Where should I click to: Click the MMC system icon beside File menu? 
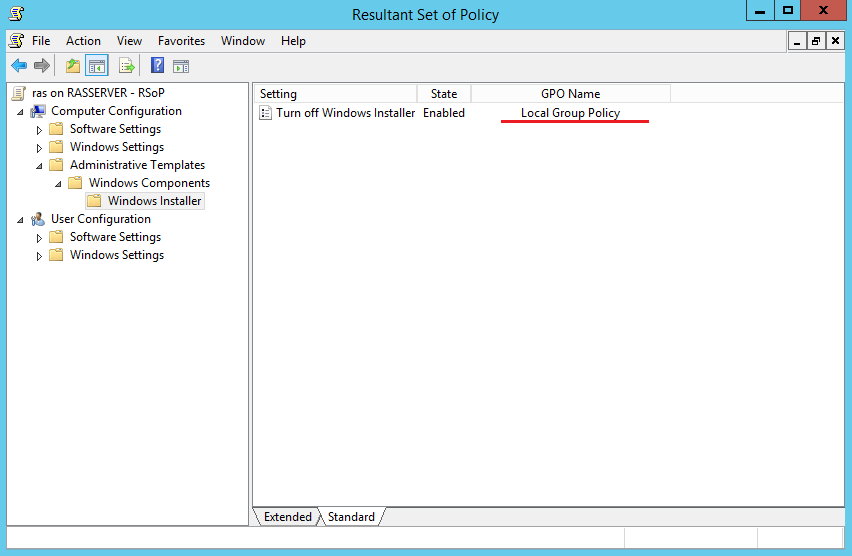[17, 40]
